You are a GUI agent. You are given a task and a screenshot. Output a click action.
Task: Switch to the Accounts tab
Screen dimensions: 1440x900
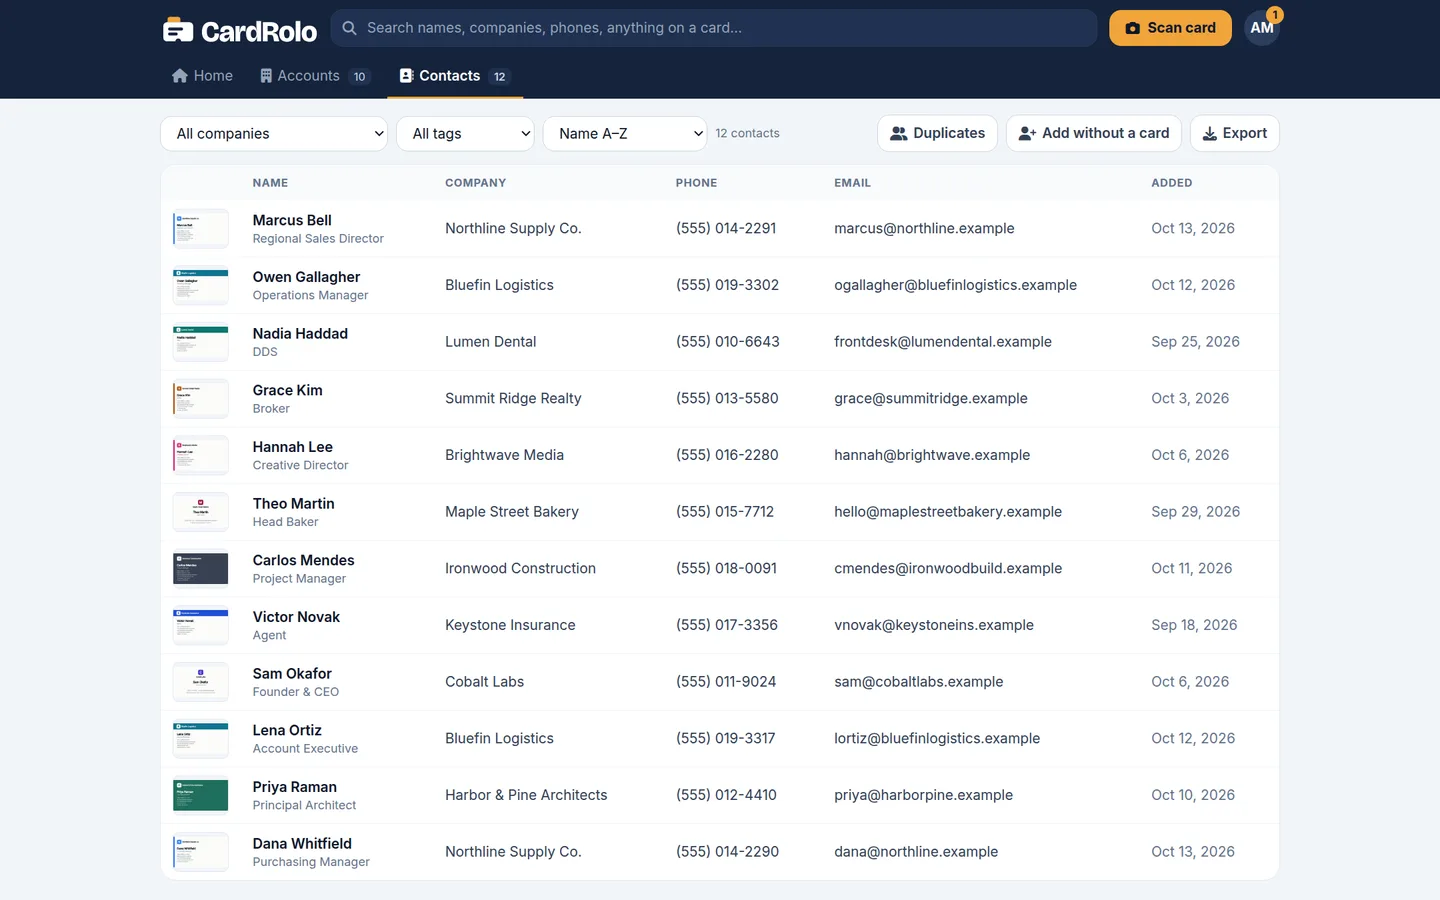pos(315,76)
